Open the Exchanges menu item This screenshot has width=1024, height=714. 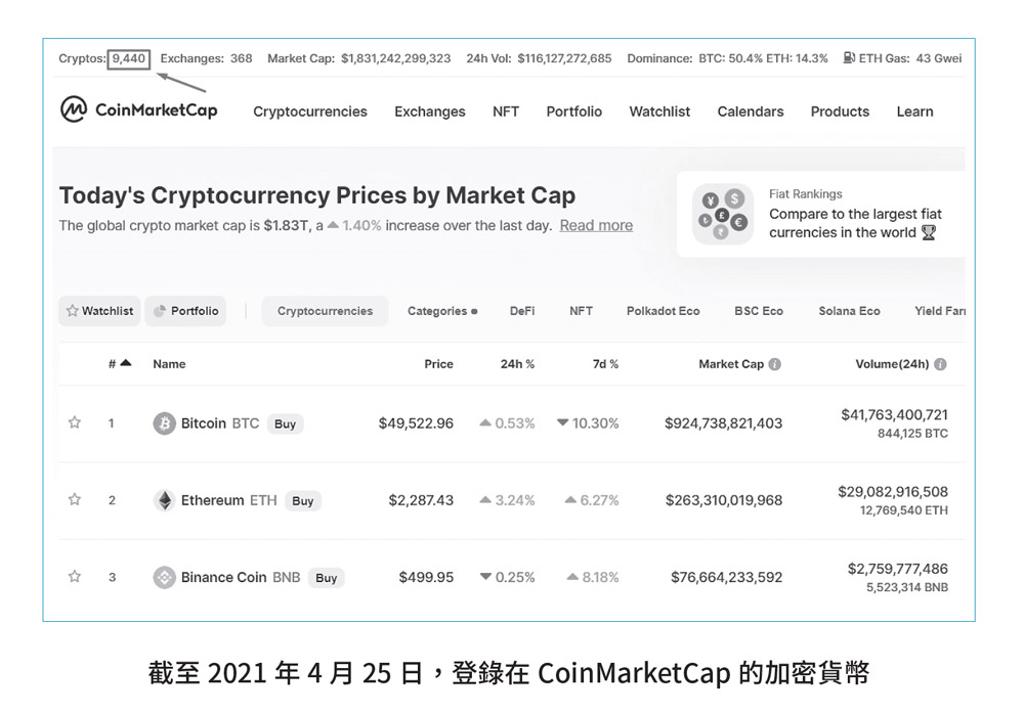(x=430, y=112)
